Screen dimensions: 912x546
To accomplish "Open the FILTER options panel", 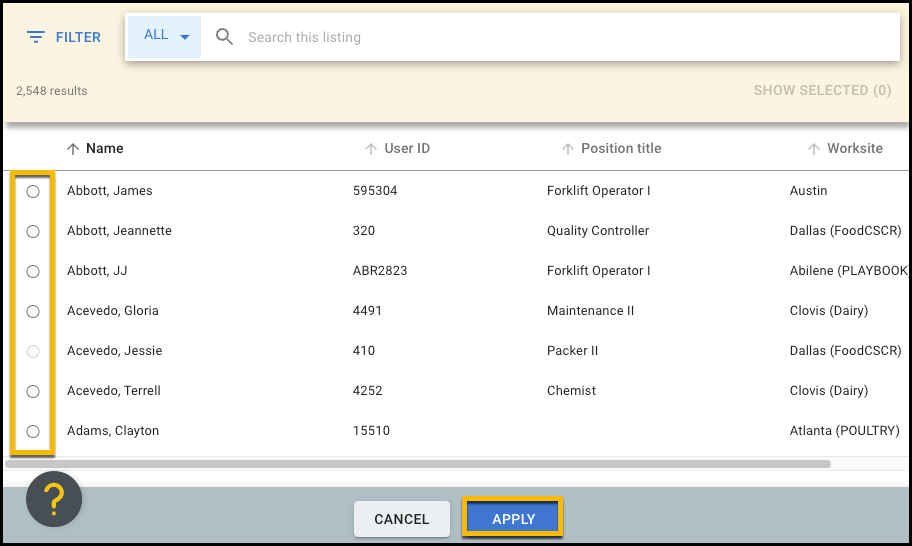I will point(64,37).
